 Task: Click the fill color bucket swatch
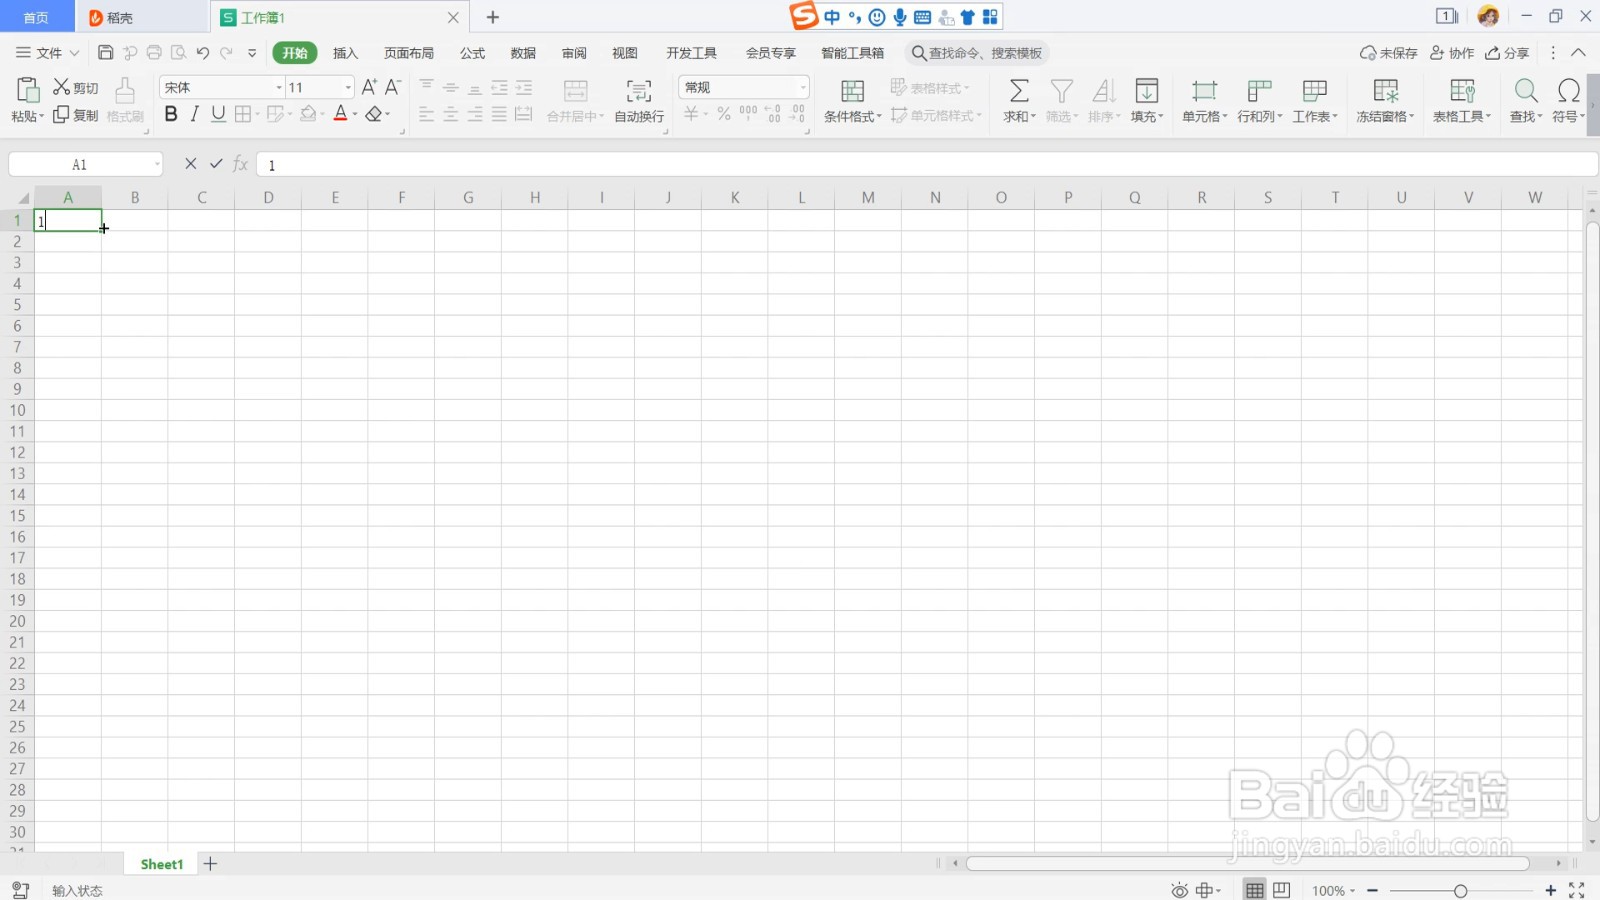click(x=308, y=114)
